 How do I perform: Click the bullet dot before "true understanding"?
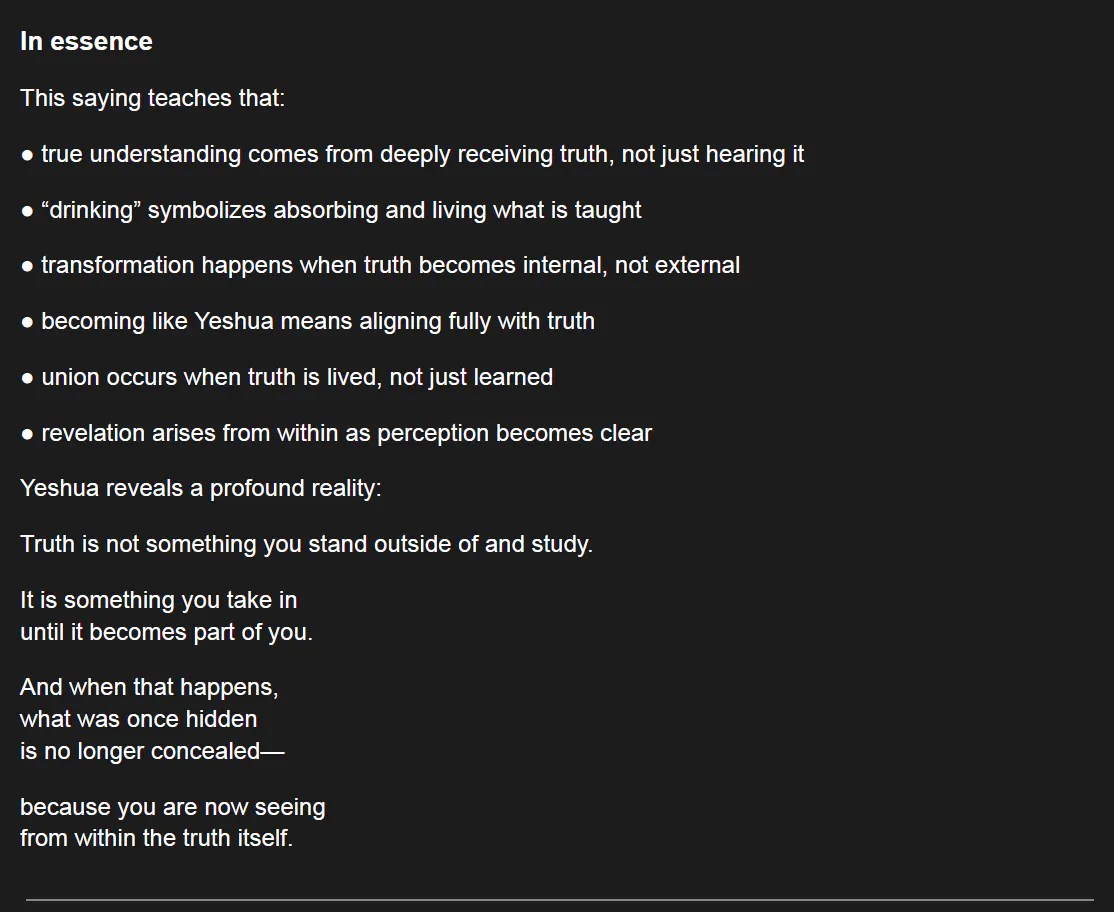[x=27, y=155]
